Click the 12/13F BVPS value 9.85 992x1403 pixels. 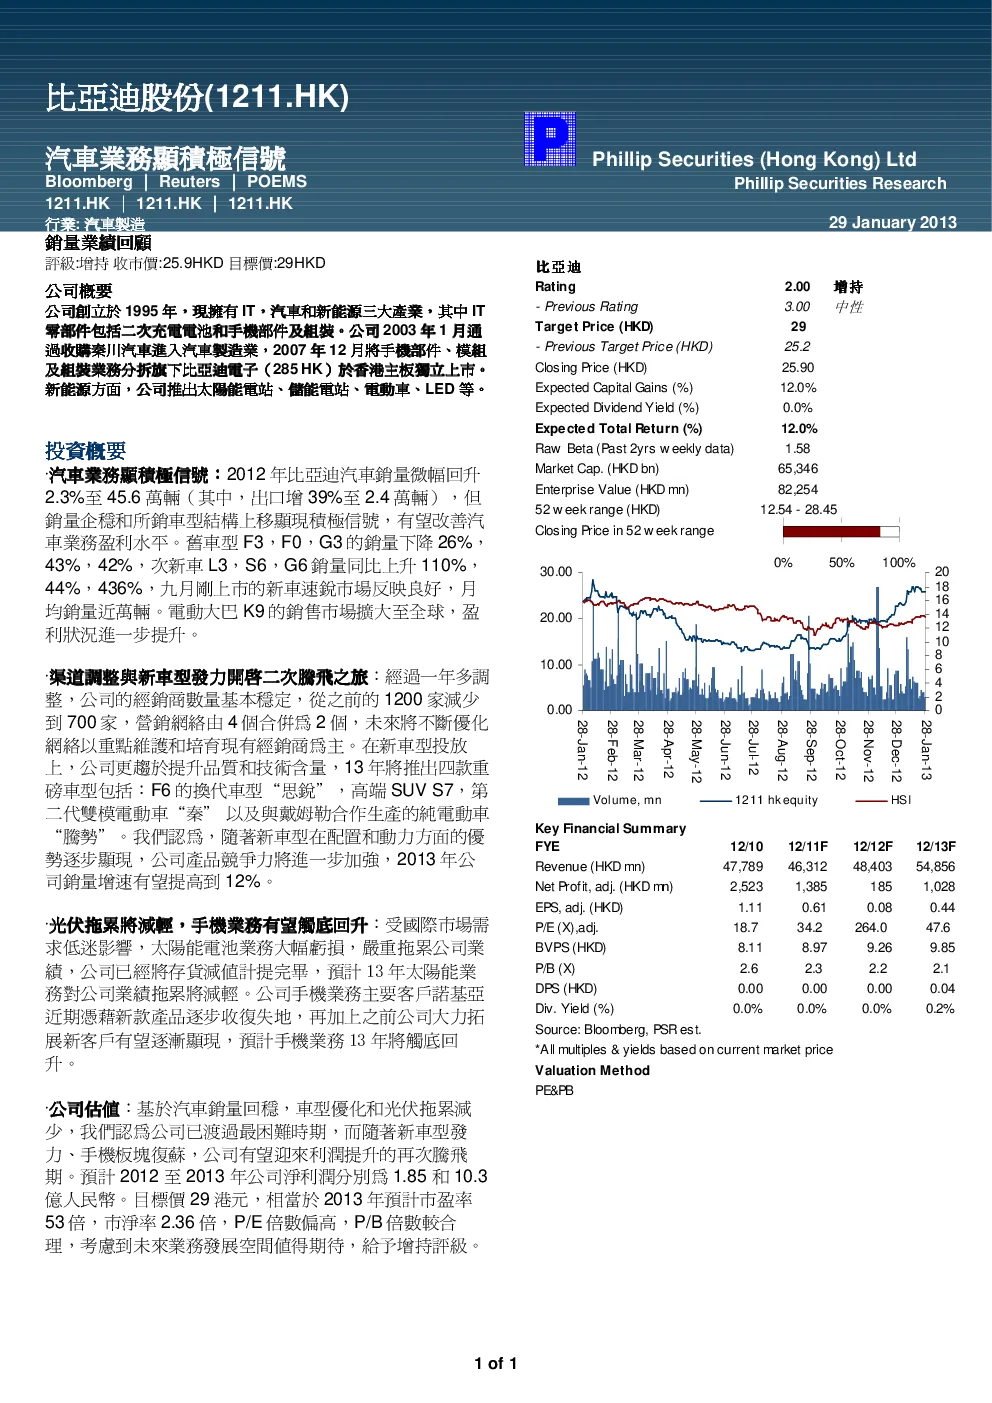tap(942, 948)
